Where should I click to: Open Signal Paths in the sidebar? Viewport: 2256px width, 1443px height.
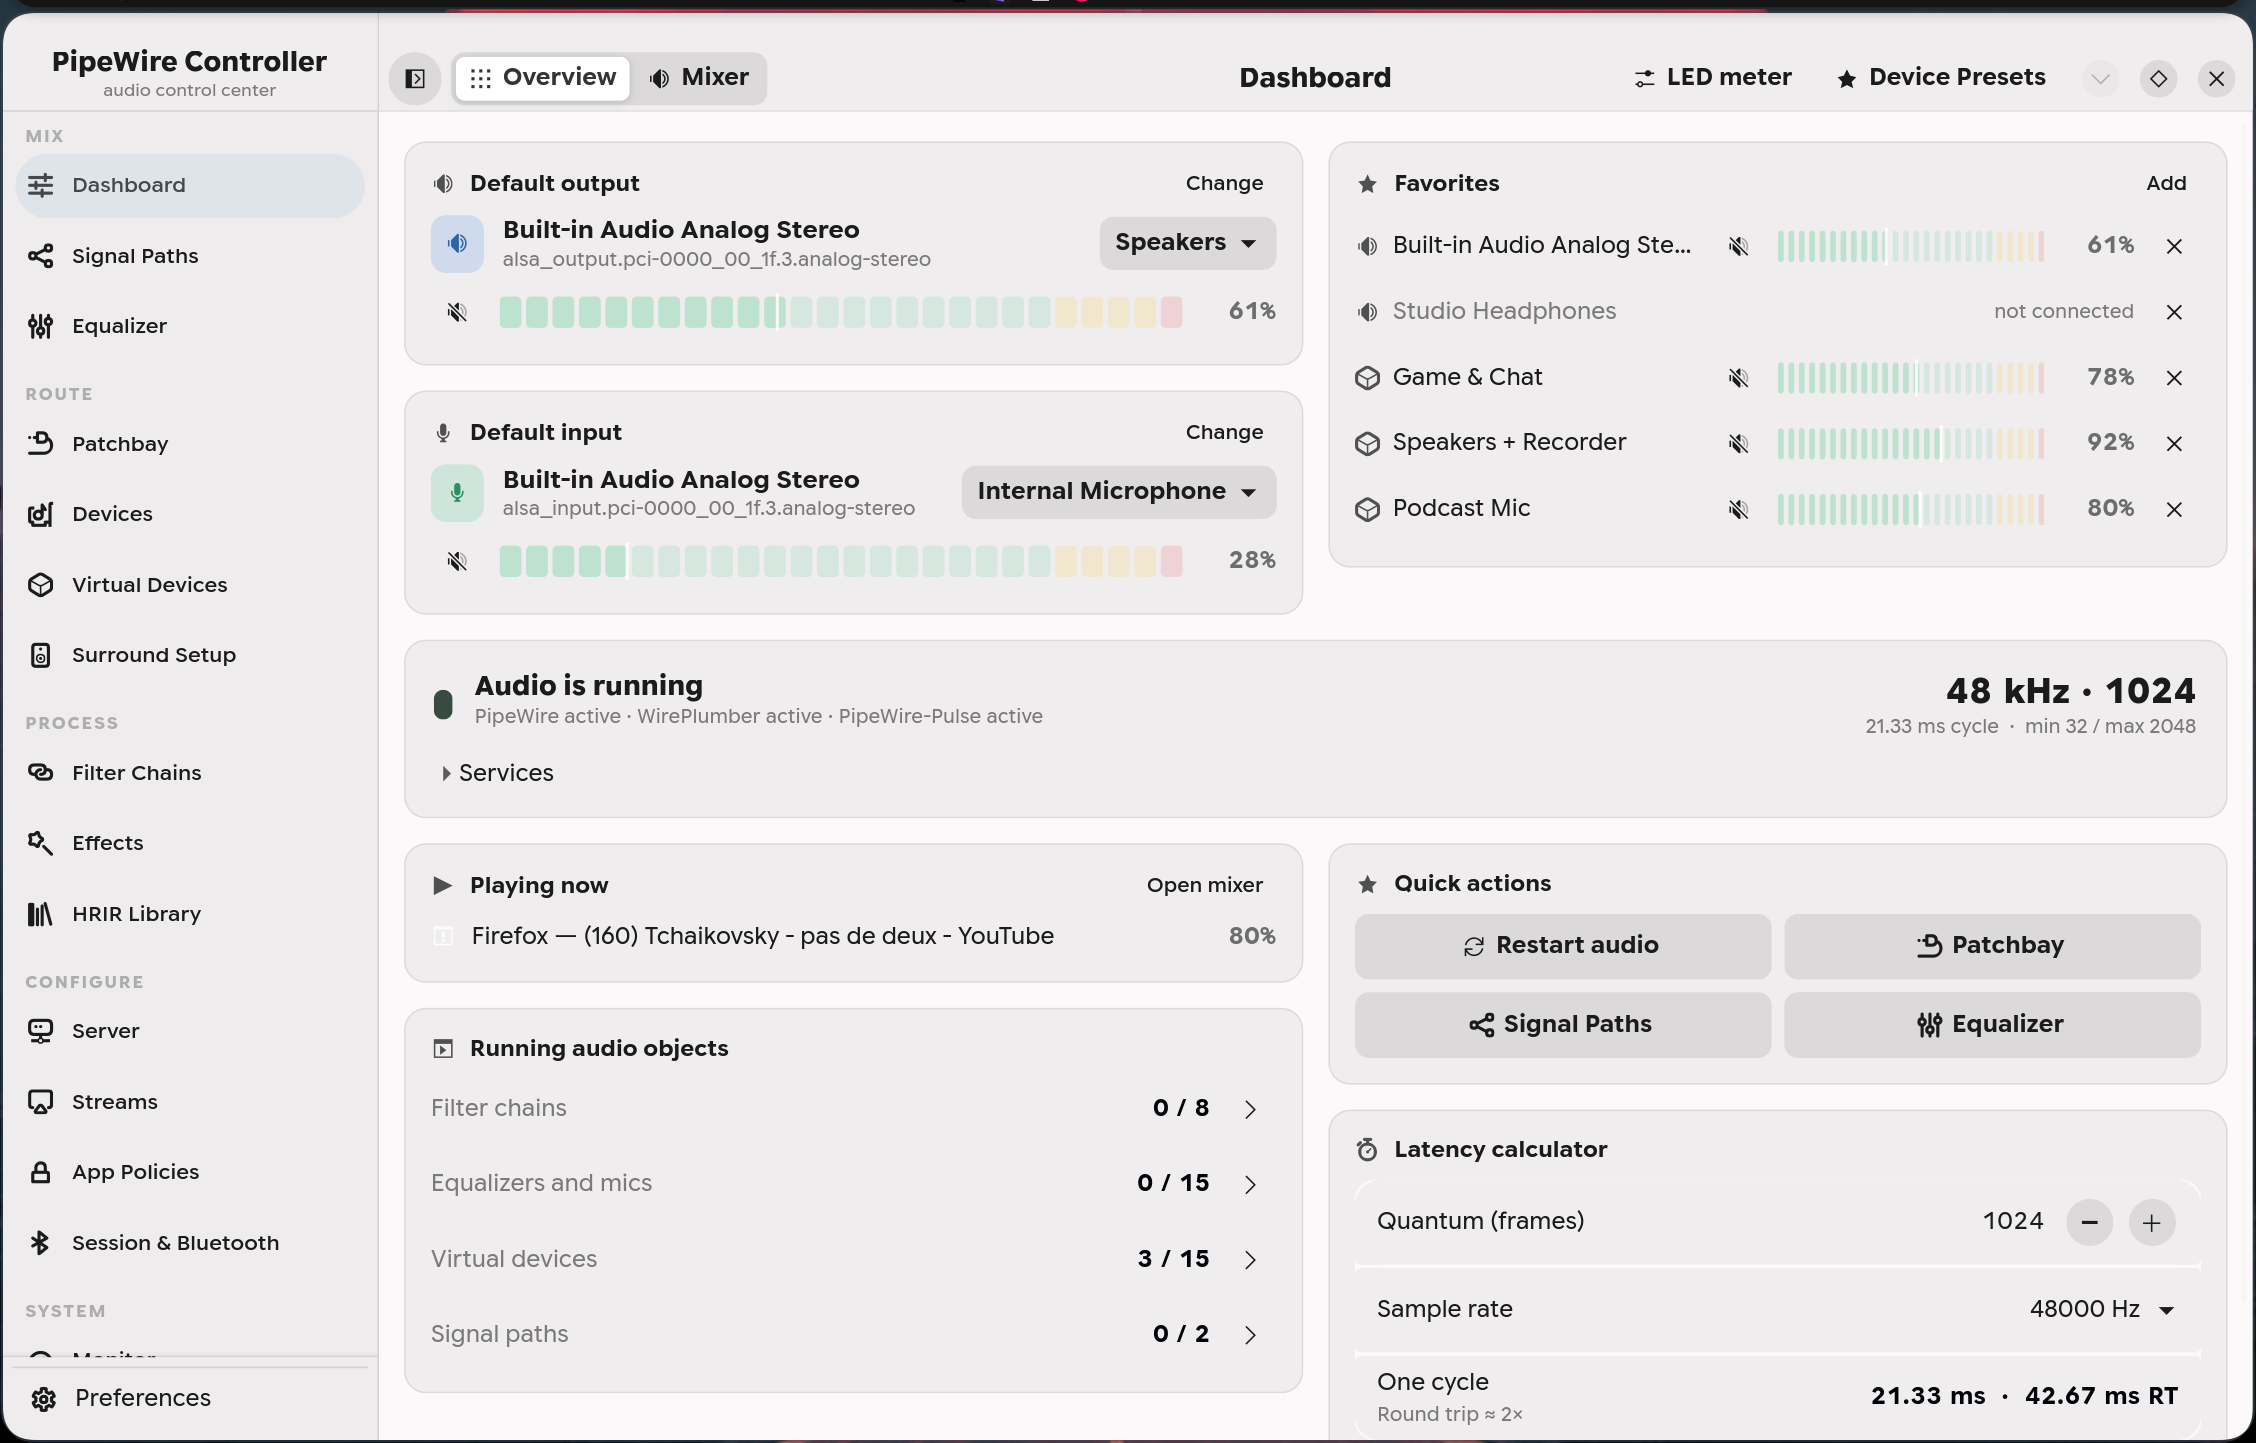[x=190, y=256]
